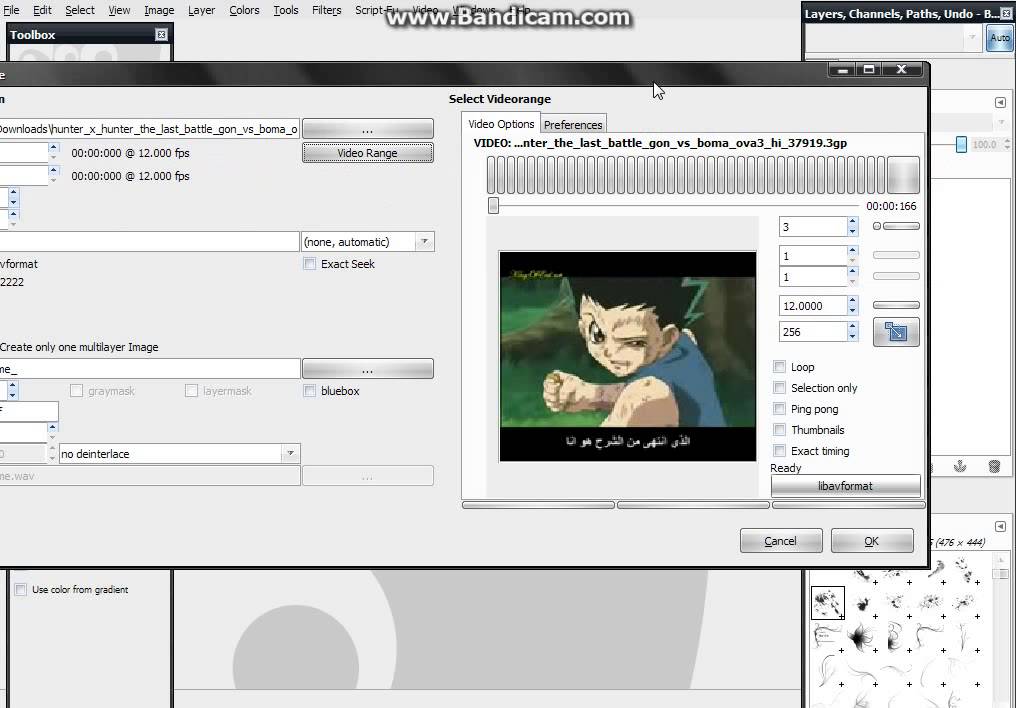Open the Layer menu
1016x708 pixels.
201,10
